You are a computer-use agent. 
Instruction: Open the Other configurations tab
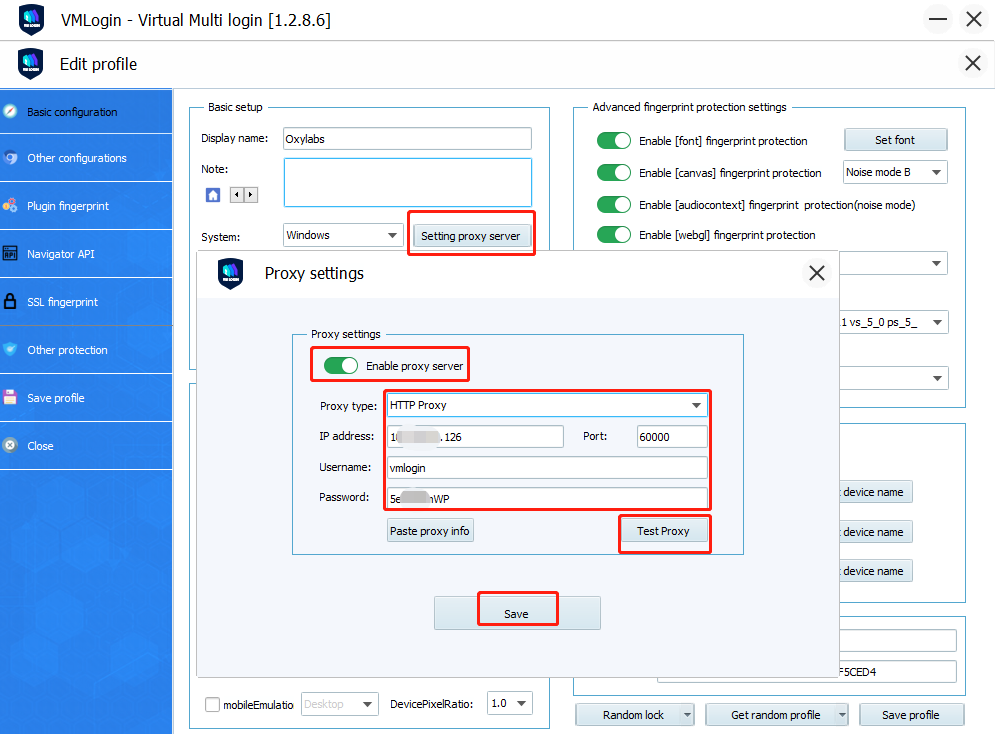pyautogui.click(x=86, y=158)
